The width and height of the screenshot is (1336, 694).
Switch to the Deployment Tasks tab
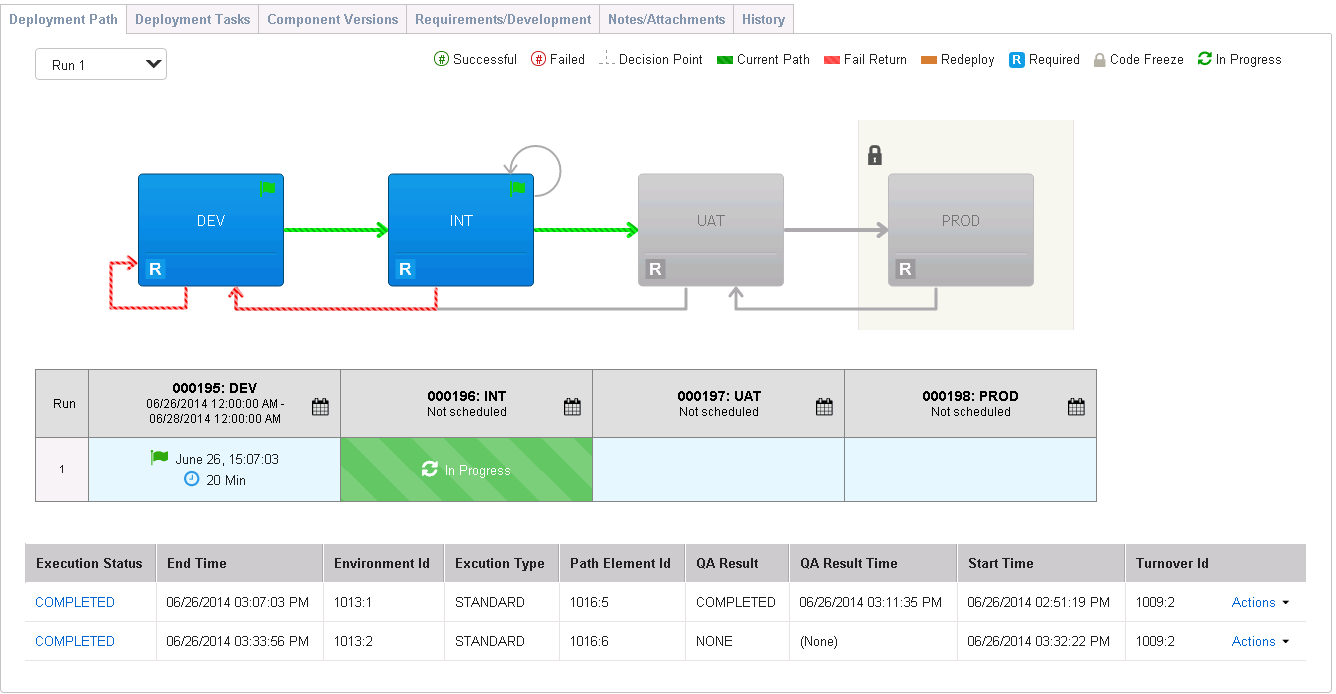tap(192, 19)
